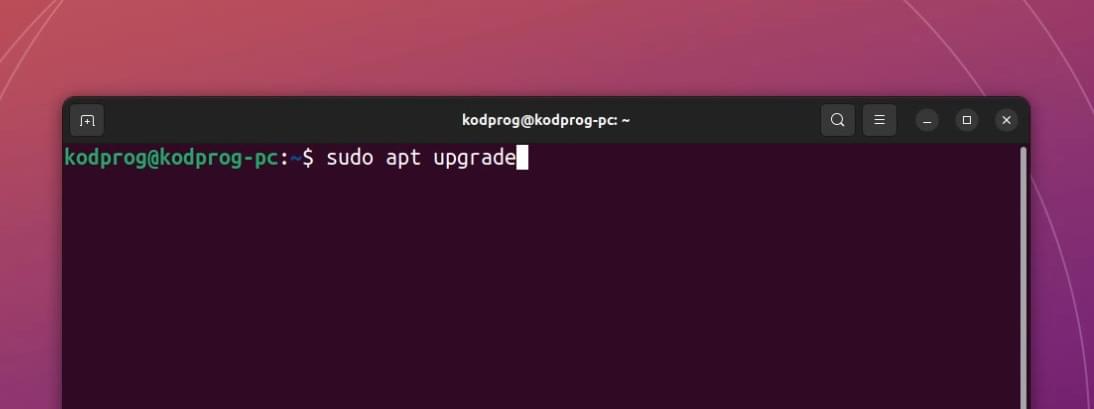Screen dimensions: 1094x409
Task: Click the white block cursor after upgrade
Action: [522, 158]
